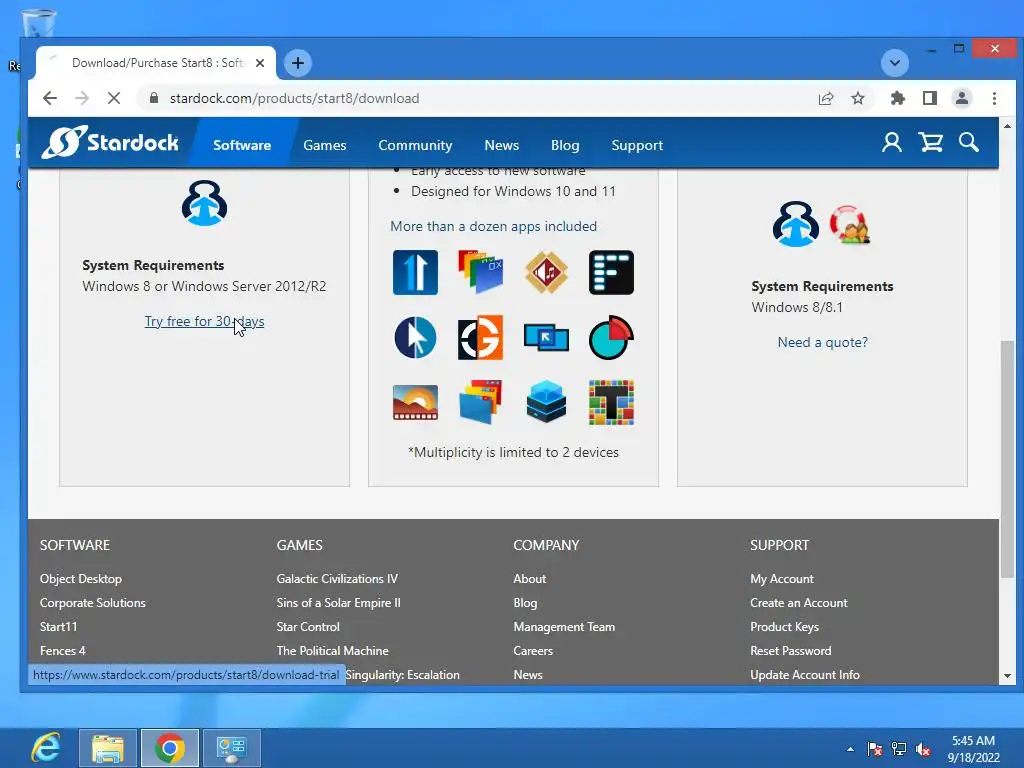Open the Chrome profile avatar
1024x768 pixels.
pos(962,98)
